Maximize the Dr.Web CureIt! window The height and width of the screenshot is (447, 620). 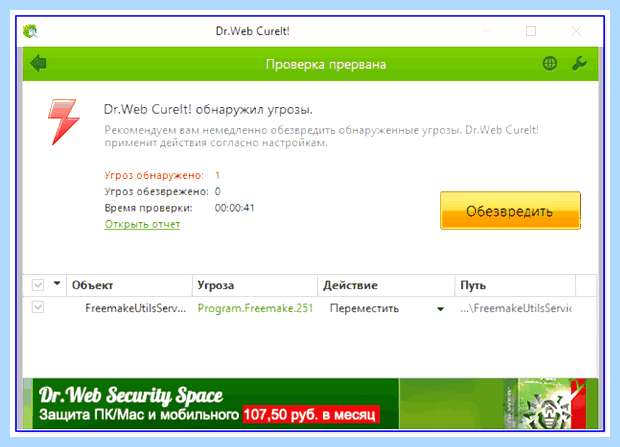pyautogui.click(x=531, y=31)
